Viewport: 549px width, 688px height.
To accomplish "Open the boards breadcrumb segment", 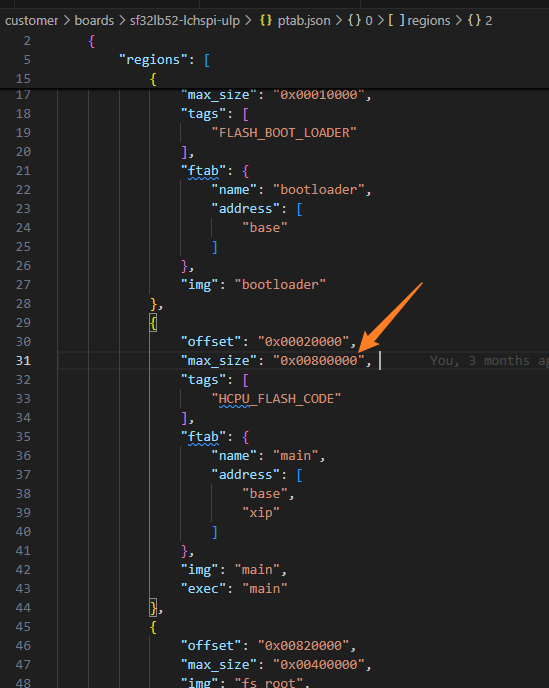I will pyautogui.click(x=94, y=21).
